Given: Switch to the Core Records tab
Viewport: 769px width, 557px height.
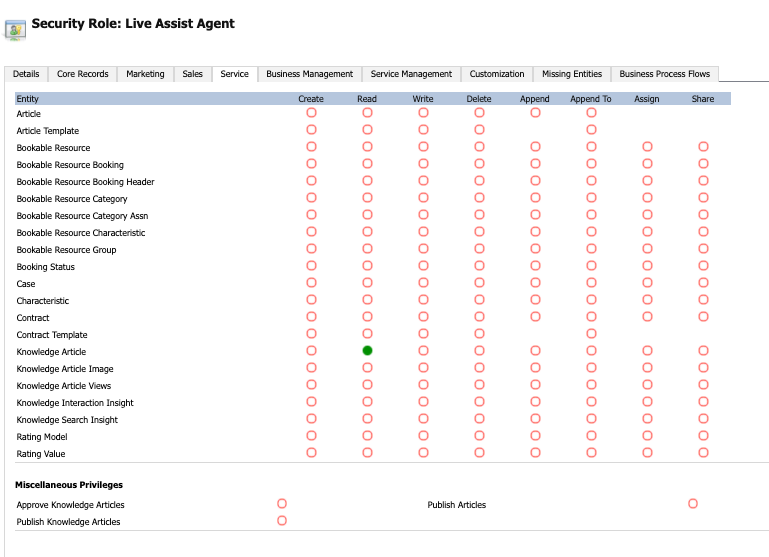Looking at the screenshot, I should click(x=82, y=74).
